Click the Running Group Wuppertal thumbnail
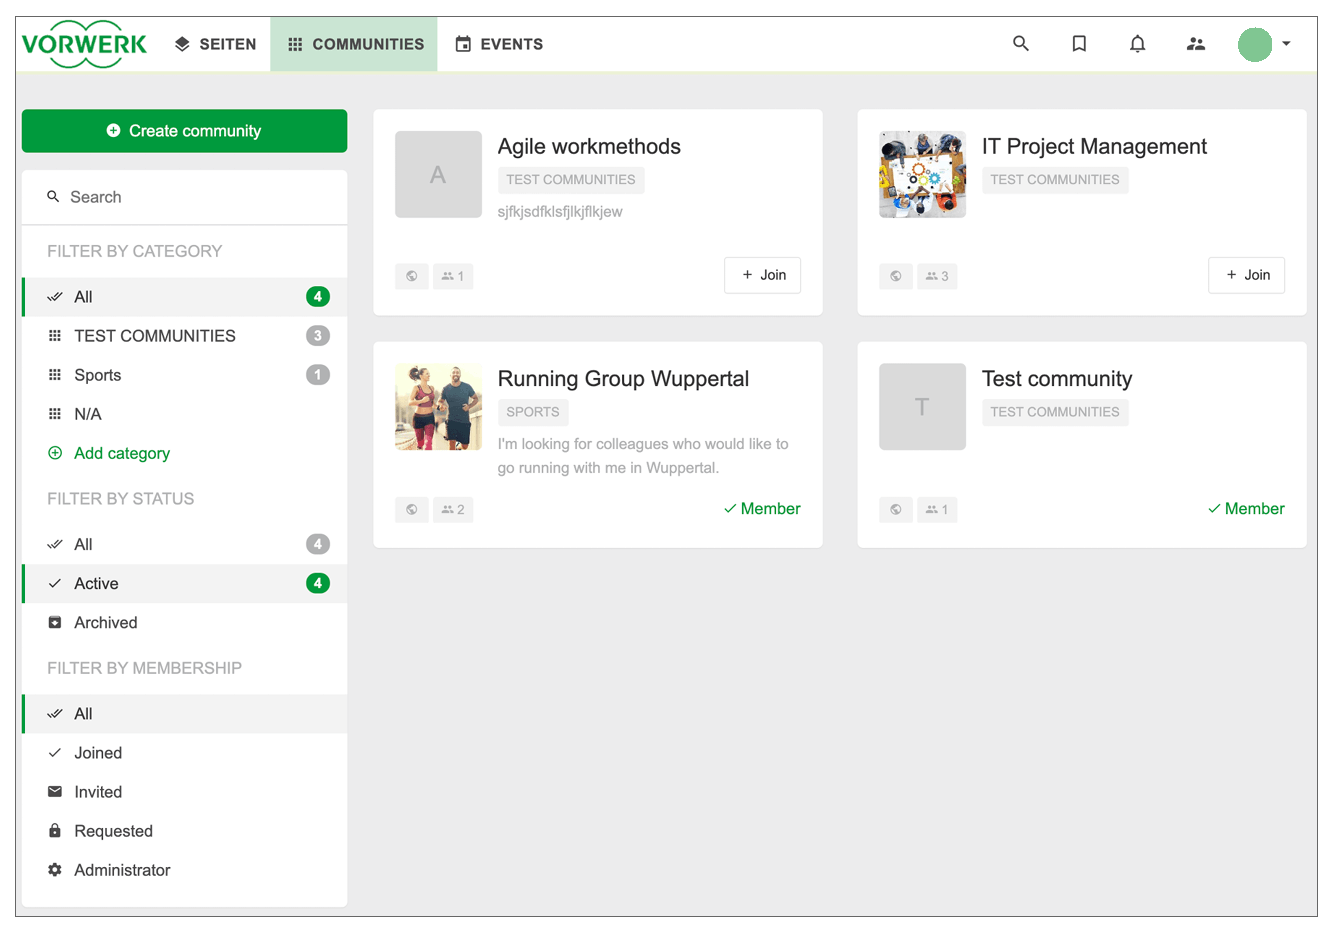The image size is (1333, 933). pyautogui.click(x=438, y=406)
